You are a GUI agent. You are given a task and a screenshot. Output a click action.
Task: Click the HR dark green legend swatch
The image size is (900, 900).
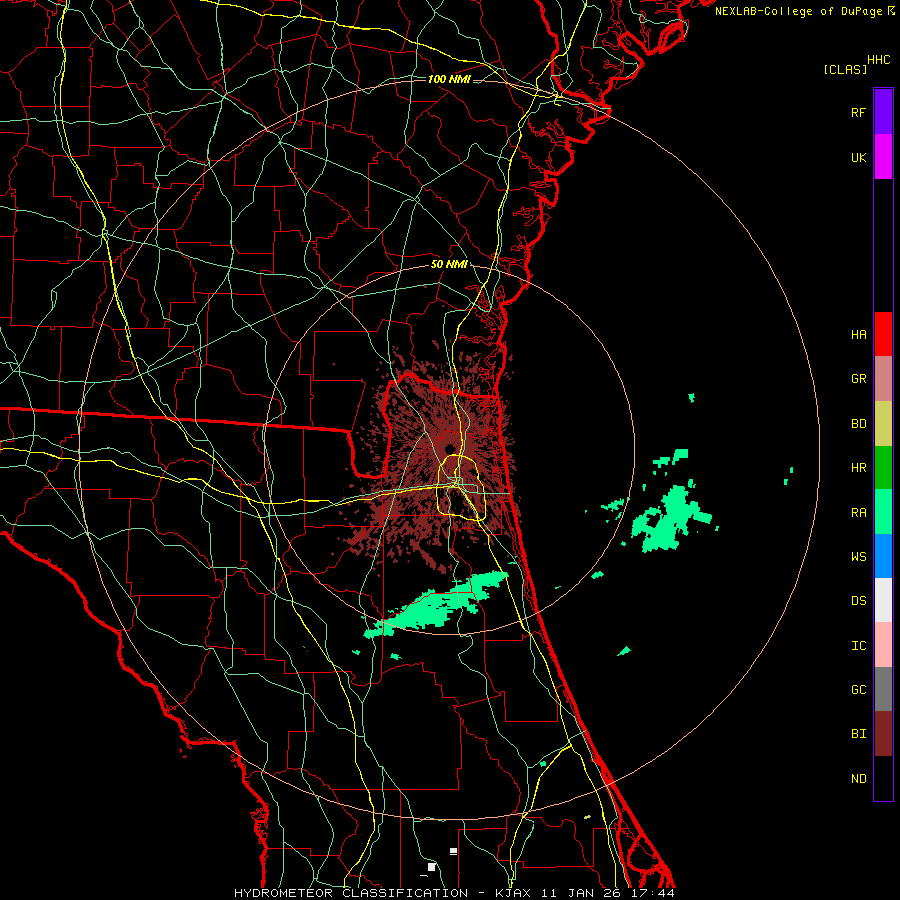(x=883, y=468)
